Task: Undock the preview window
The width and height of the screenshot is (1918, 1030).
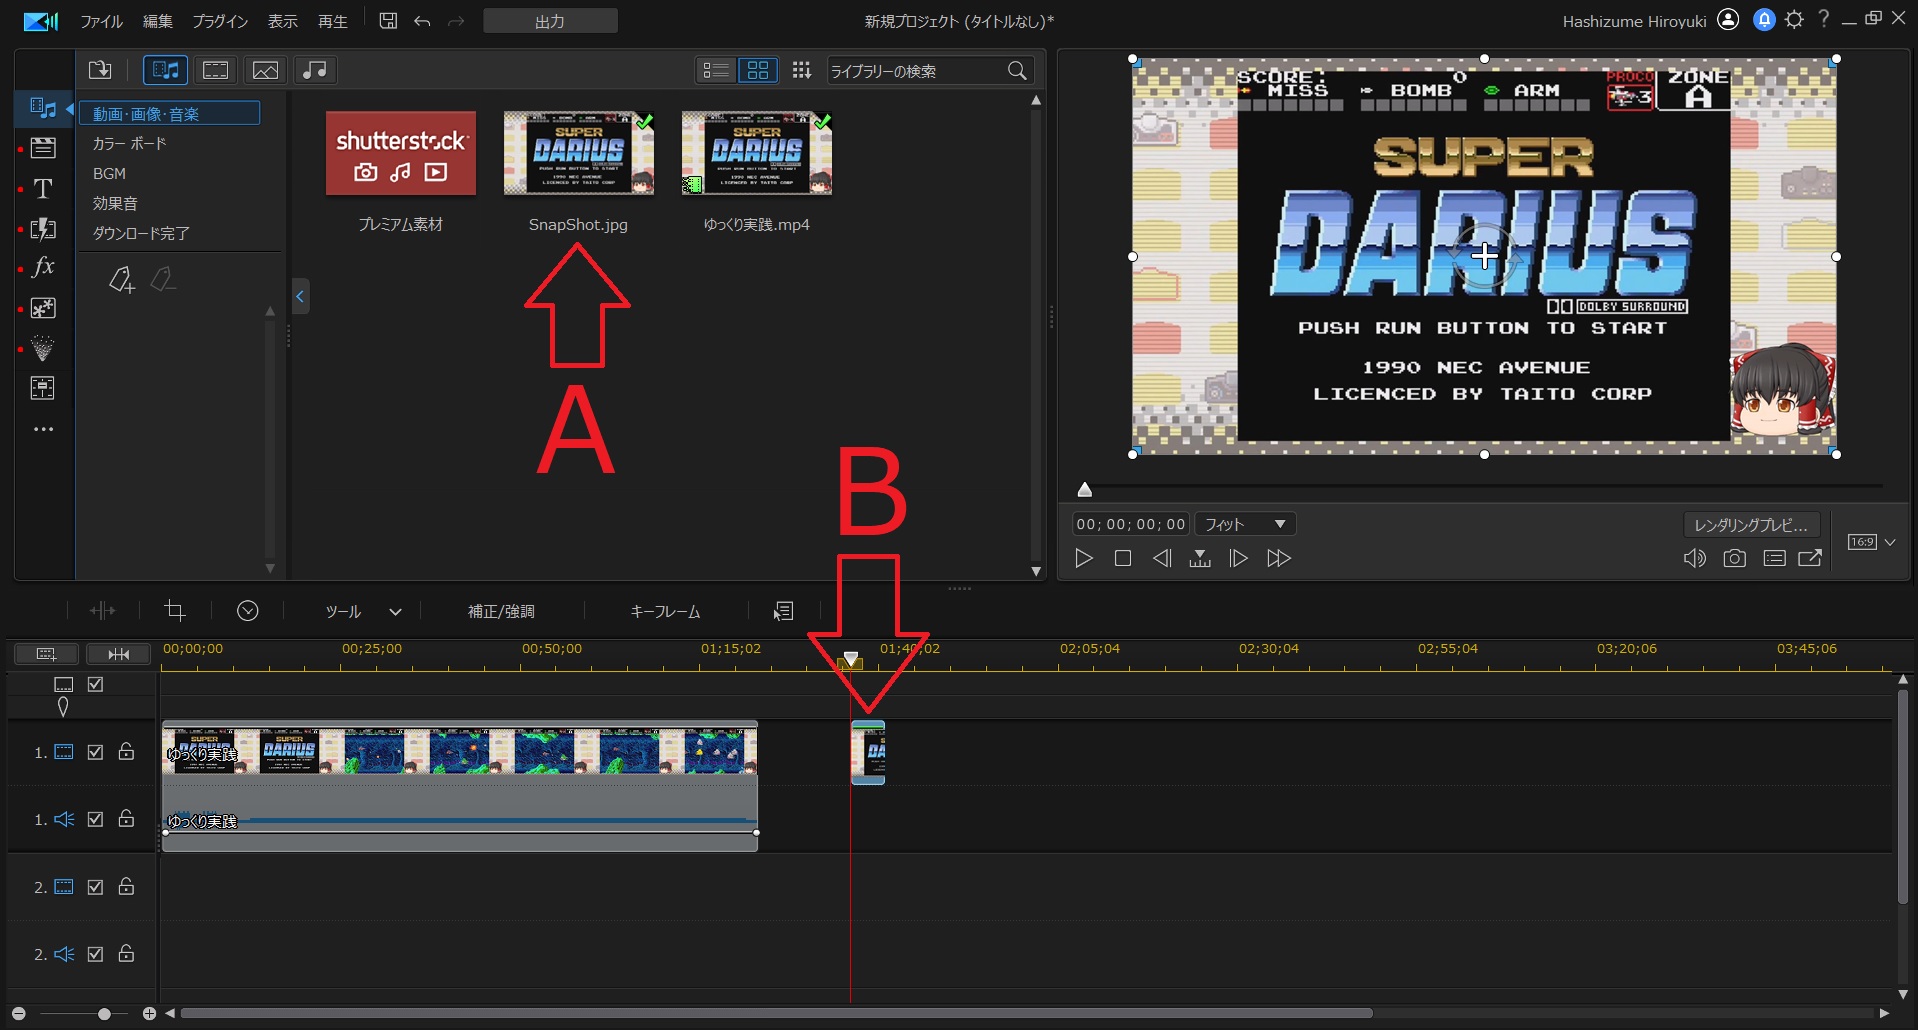Action: [1810, 558]
